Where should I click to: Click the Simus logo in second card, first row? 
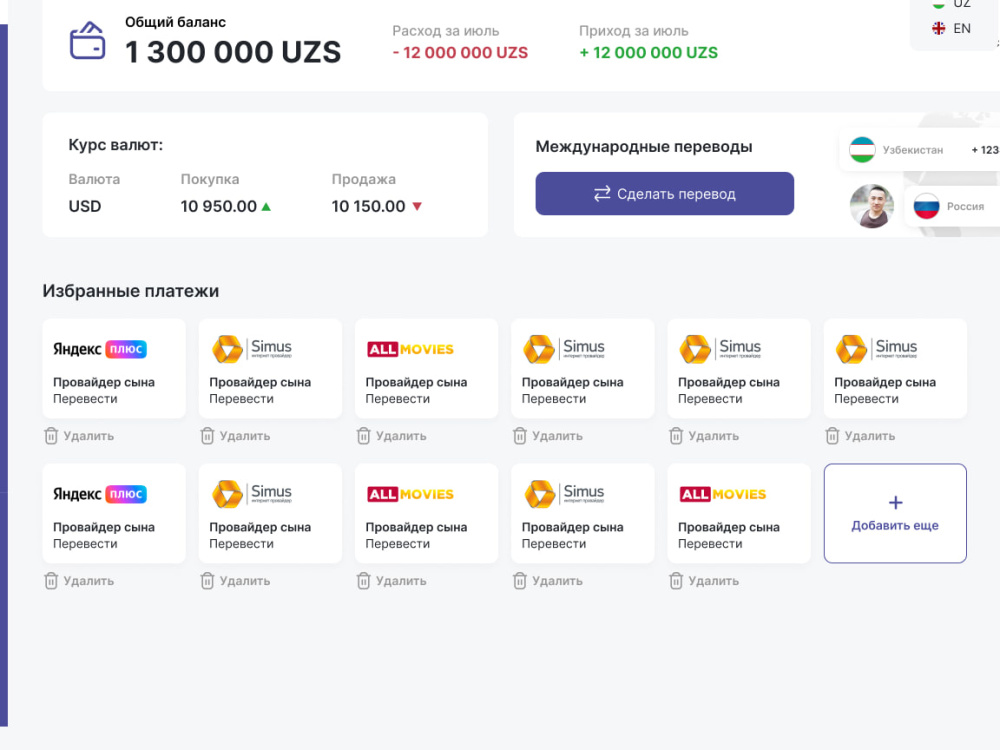[252, 349]
